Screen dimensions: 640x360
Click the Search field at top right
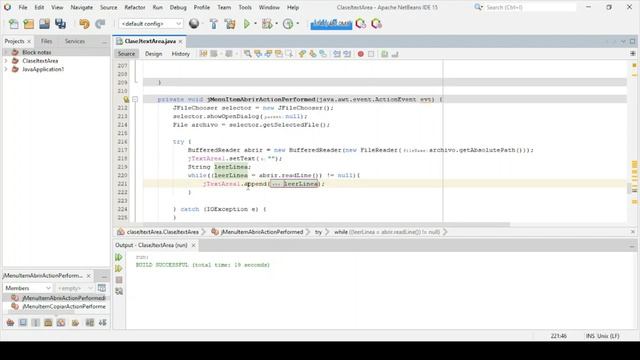pos(531,7)
